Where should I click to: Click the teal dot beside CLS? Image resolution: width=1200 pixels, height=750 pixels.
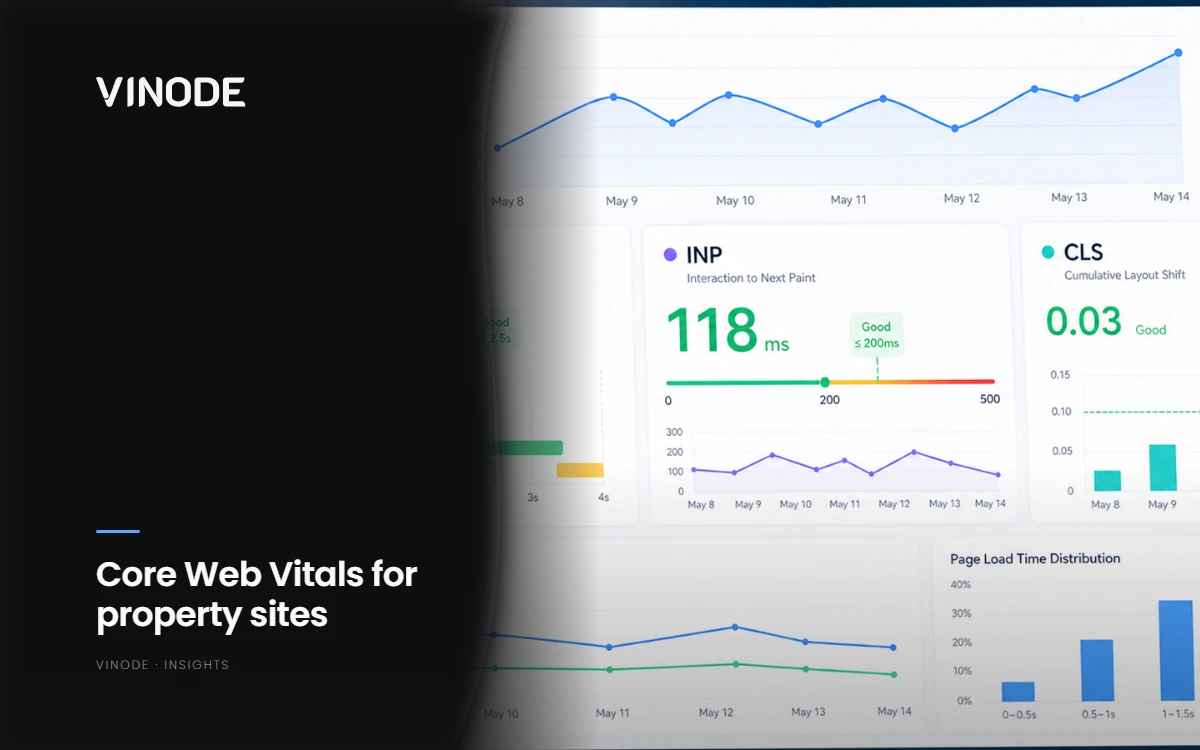pyautogui.click(x=1047, y=252)
